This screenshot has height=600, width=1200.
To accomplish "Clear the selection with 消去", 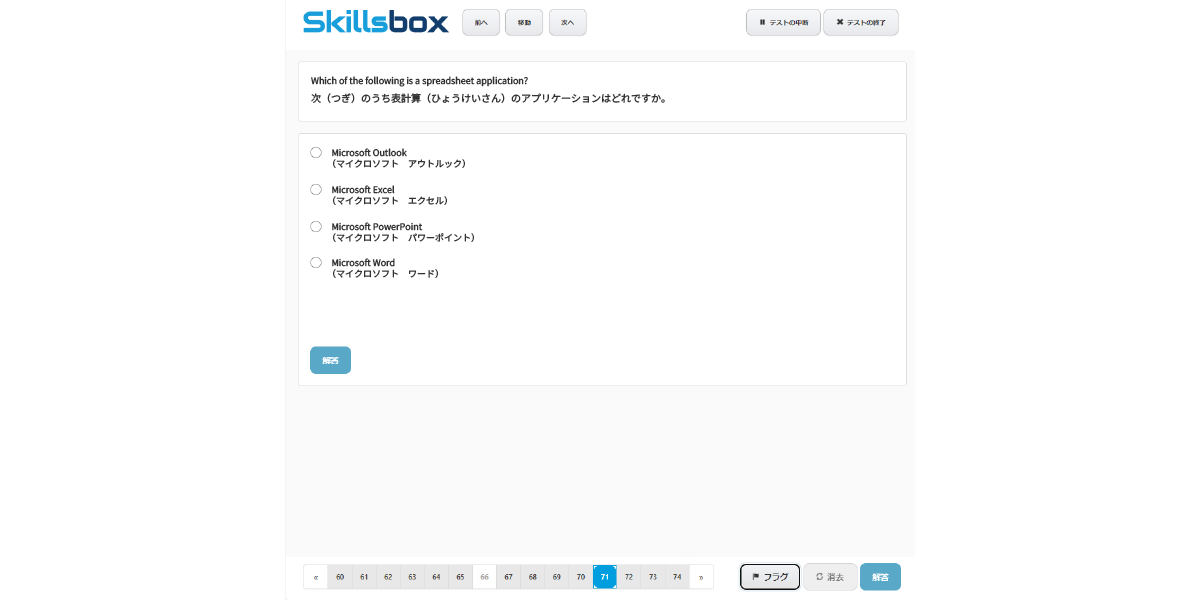I will coord(830,577).
